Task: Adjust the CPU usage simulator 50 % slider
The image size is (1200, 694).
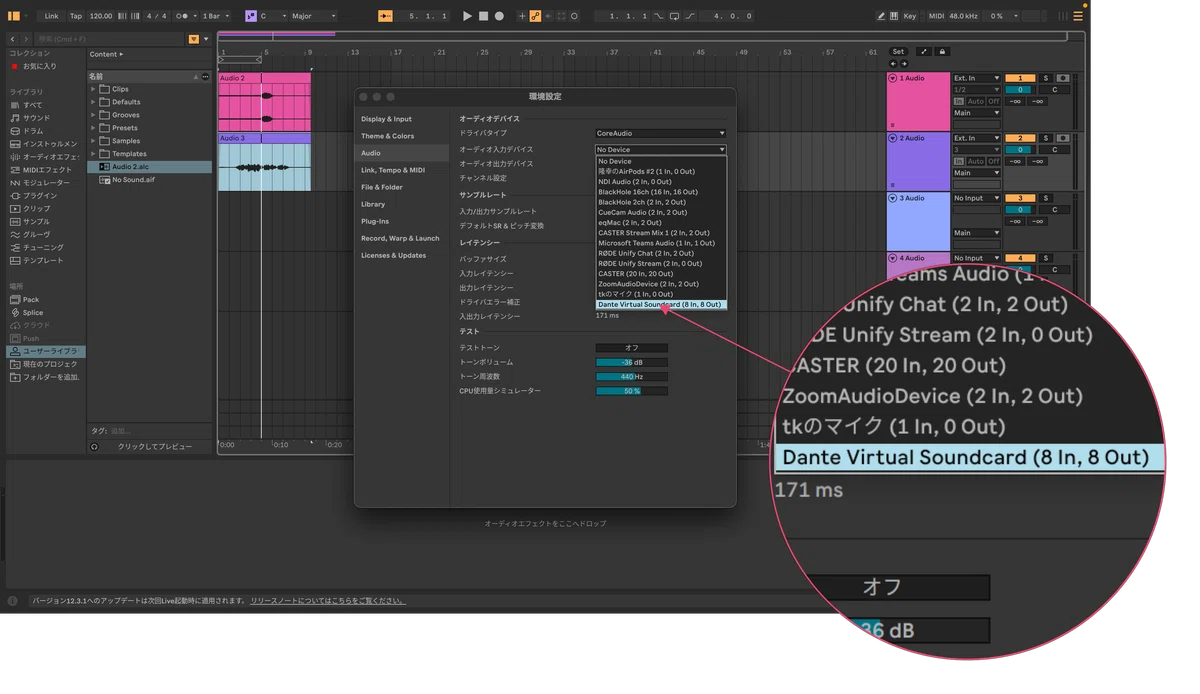Action: pyautogui.click(x=632, y=391)
